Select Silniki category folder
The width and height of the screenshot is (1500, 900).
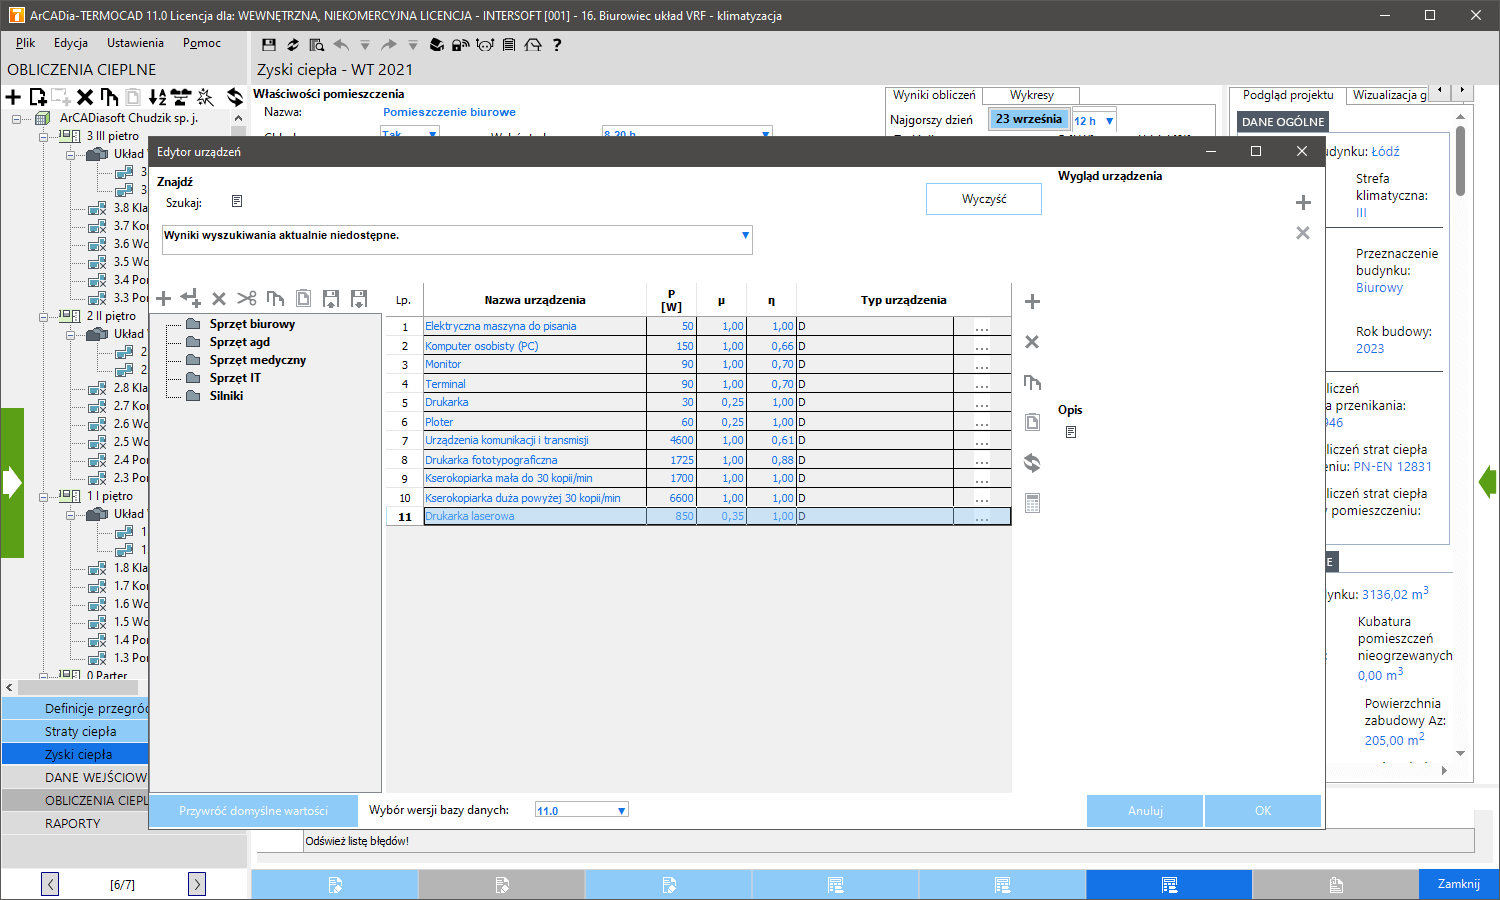tap(226, 396)
